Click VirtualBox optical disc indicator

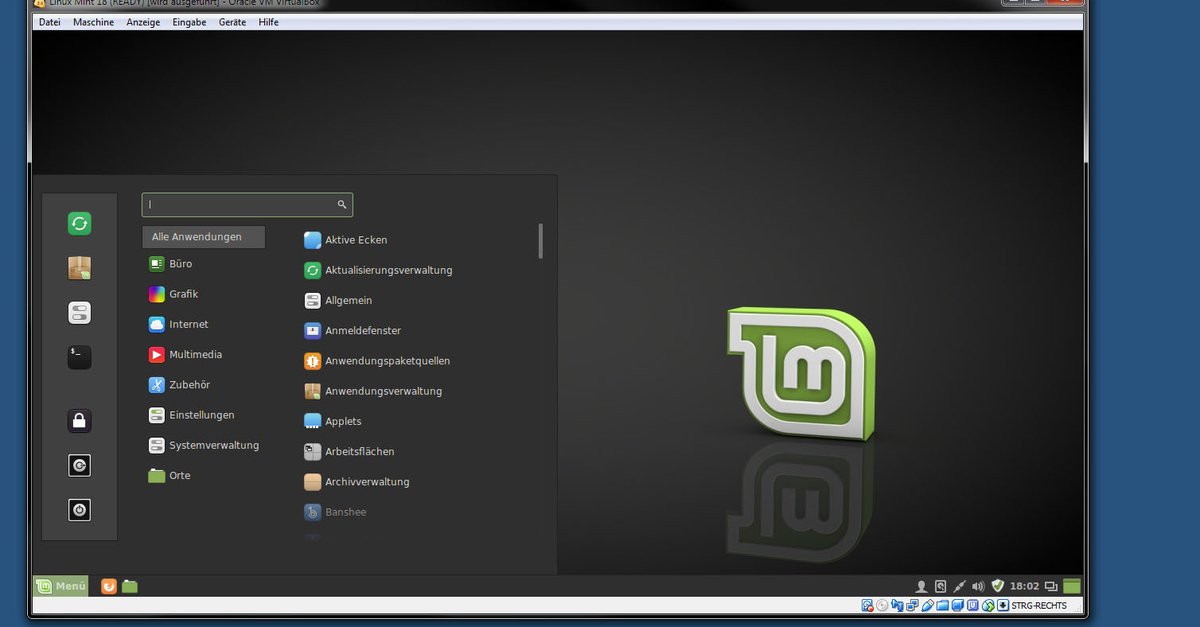tap(882, 606)
